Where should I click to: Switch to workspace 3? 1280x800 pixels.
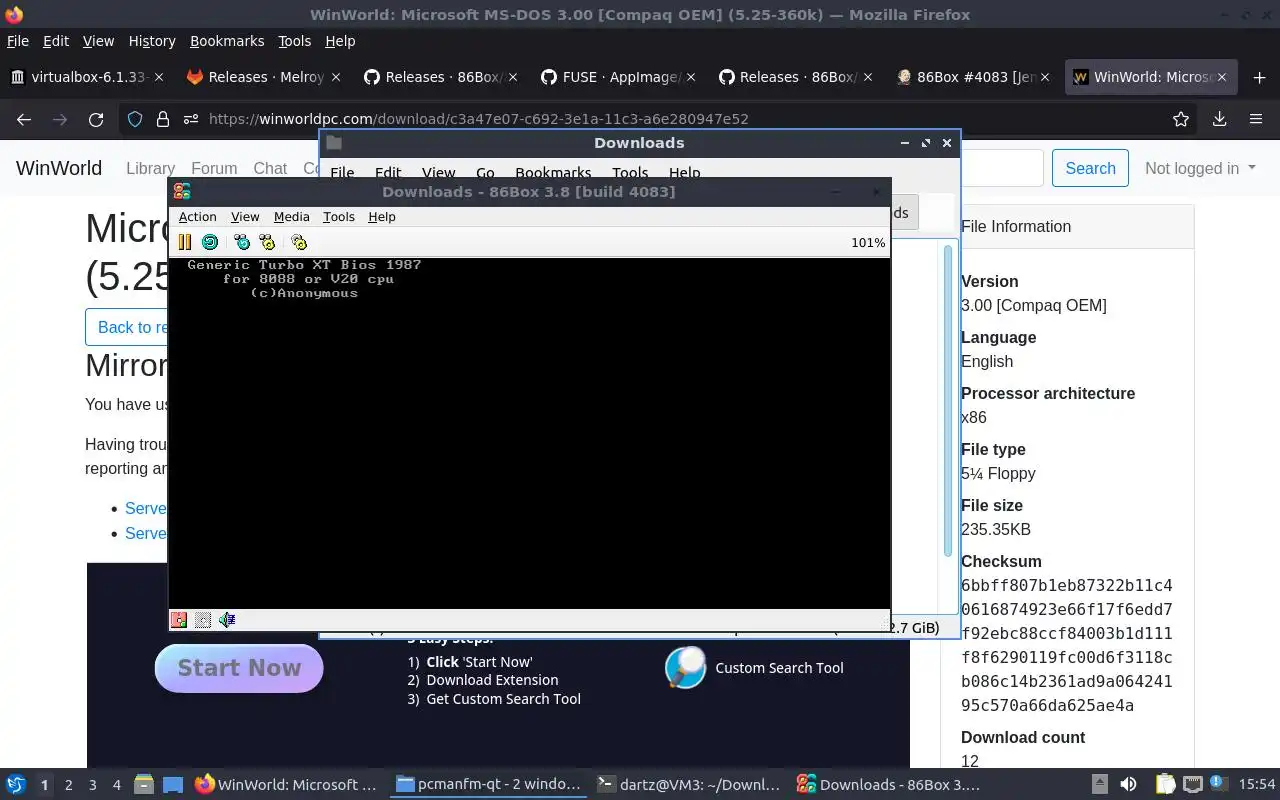click(x=93, y=785)
